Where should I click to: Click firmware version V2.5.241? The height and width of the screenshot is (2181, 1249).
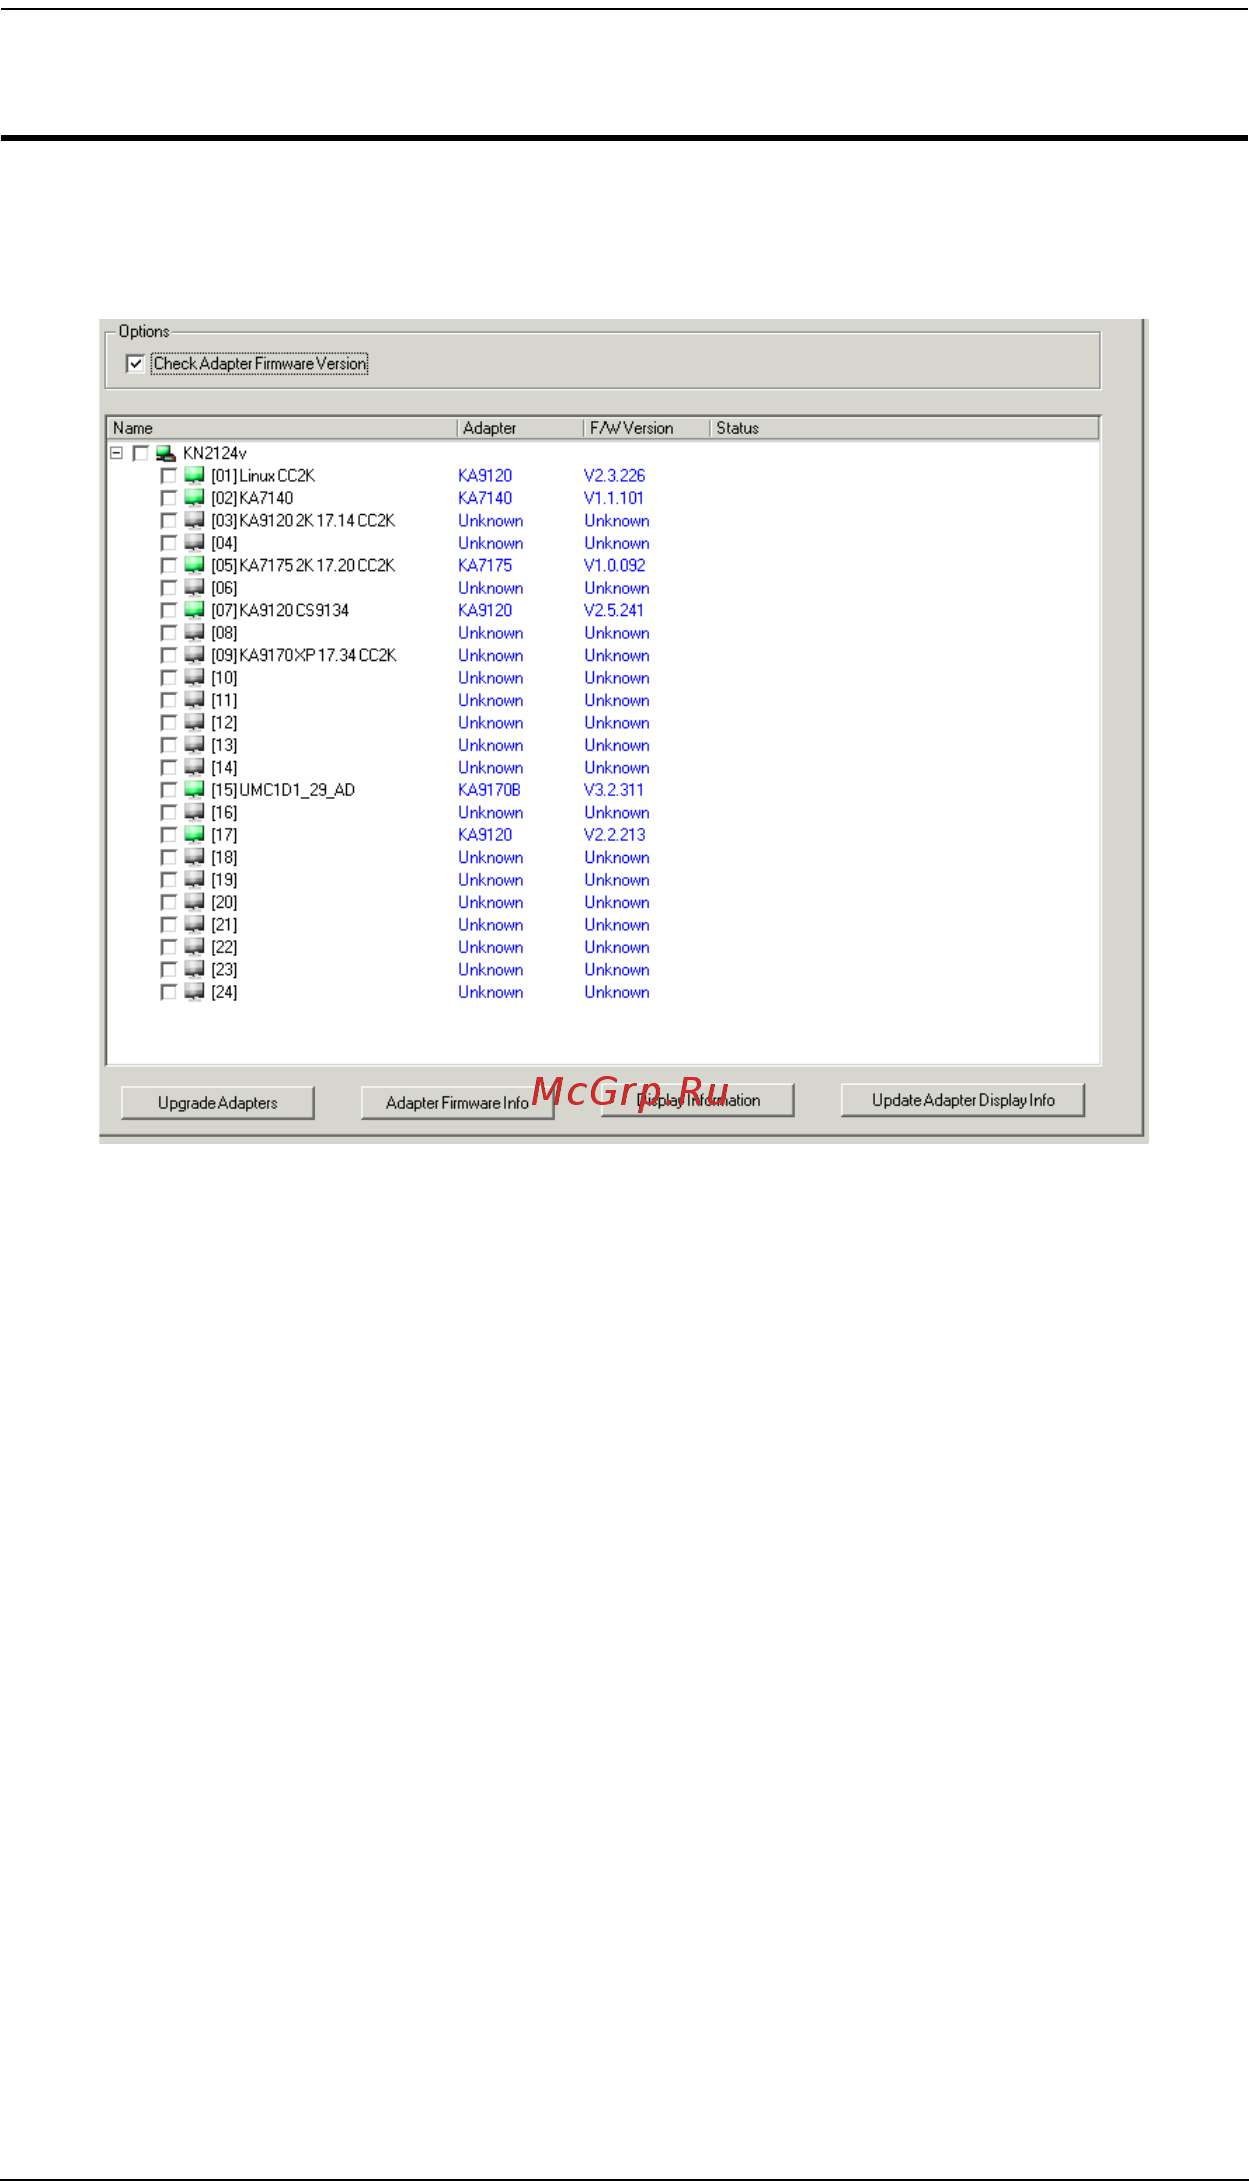pyautogui.click(x=614, y=610)
